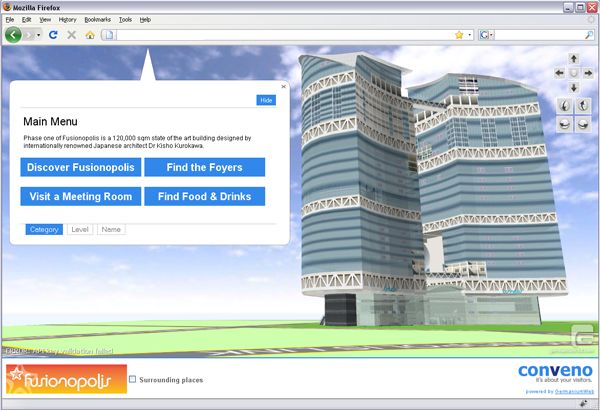Screen dimensions: 600x410
Task: Click the Find Food & Drinks button
Action: (x=204, y=196)
